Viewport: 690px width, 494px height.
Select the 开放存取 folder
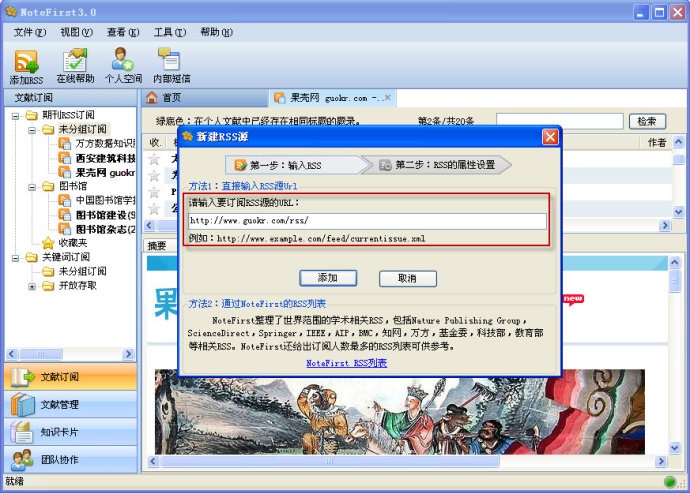coord(70,286)
